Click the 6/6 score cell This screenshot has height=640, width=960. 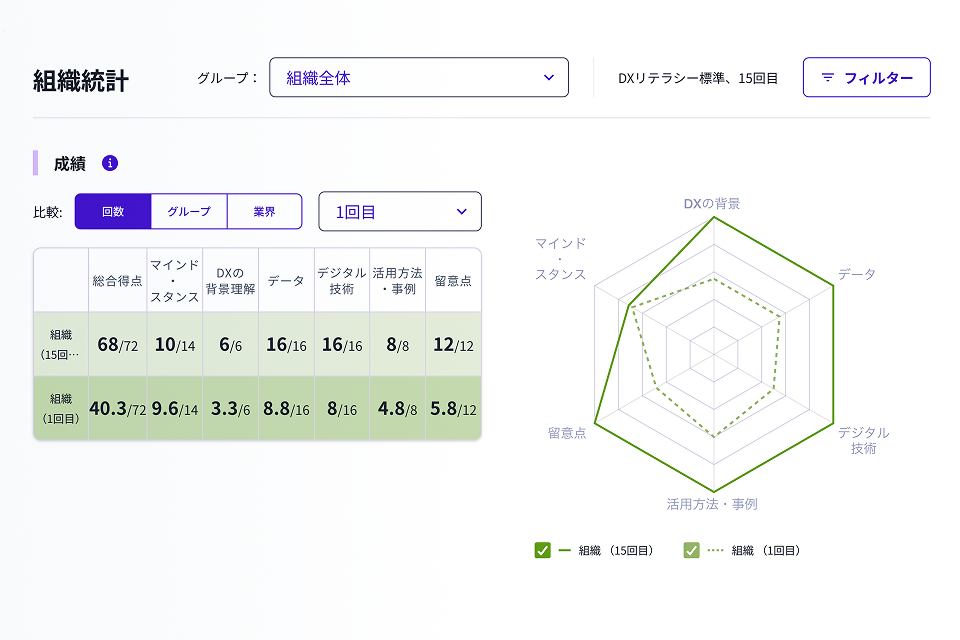[230, 345]
